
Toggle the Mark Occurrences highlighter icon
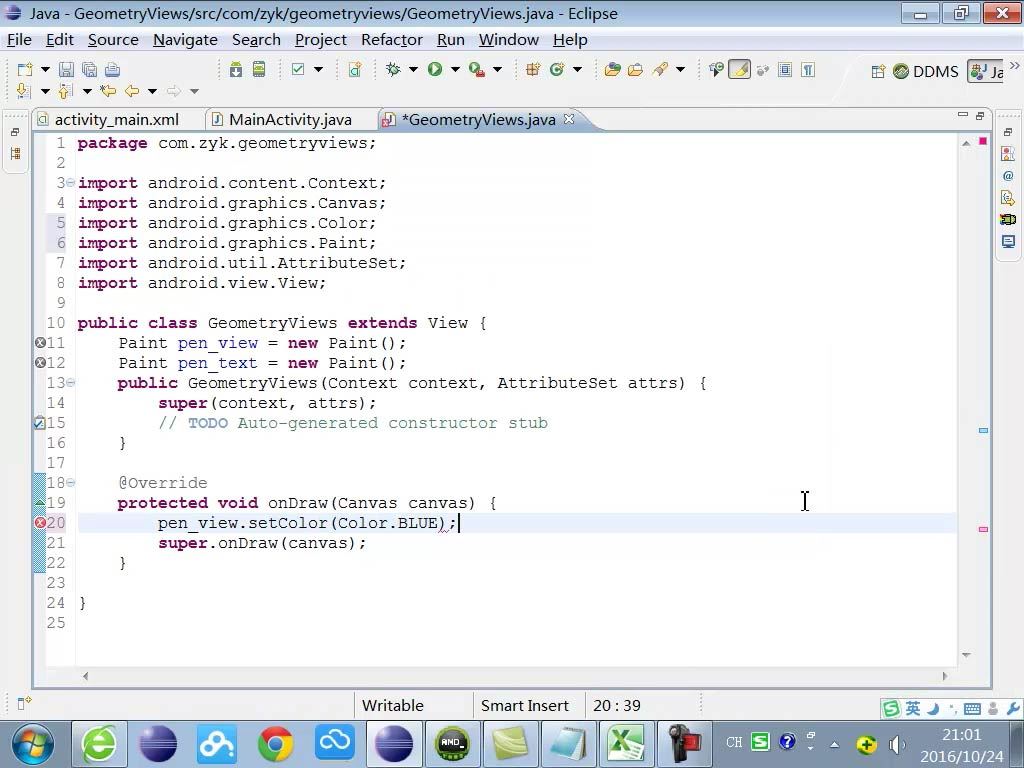coord(739,69)
